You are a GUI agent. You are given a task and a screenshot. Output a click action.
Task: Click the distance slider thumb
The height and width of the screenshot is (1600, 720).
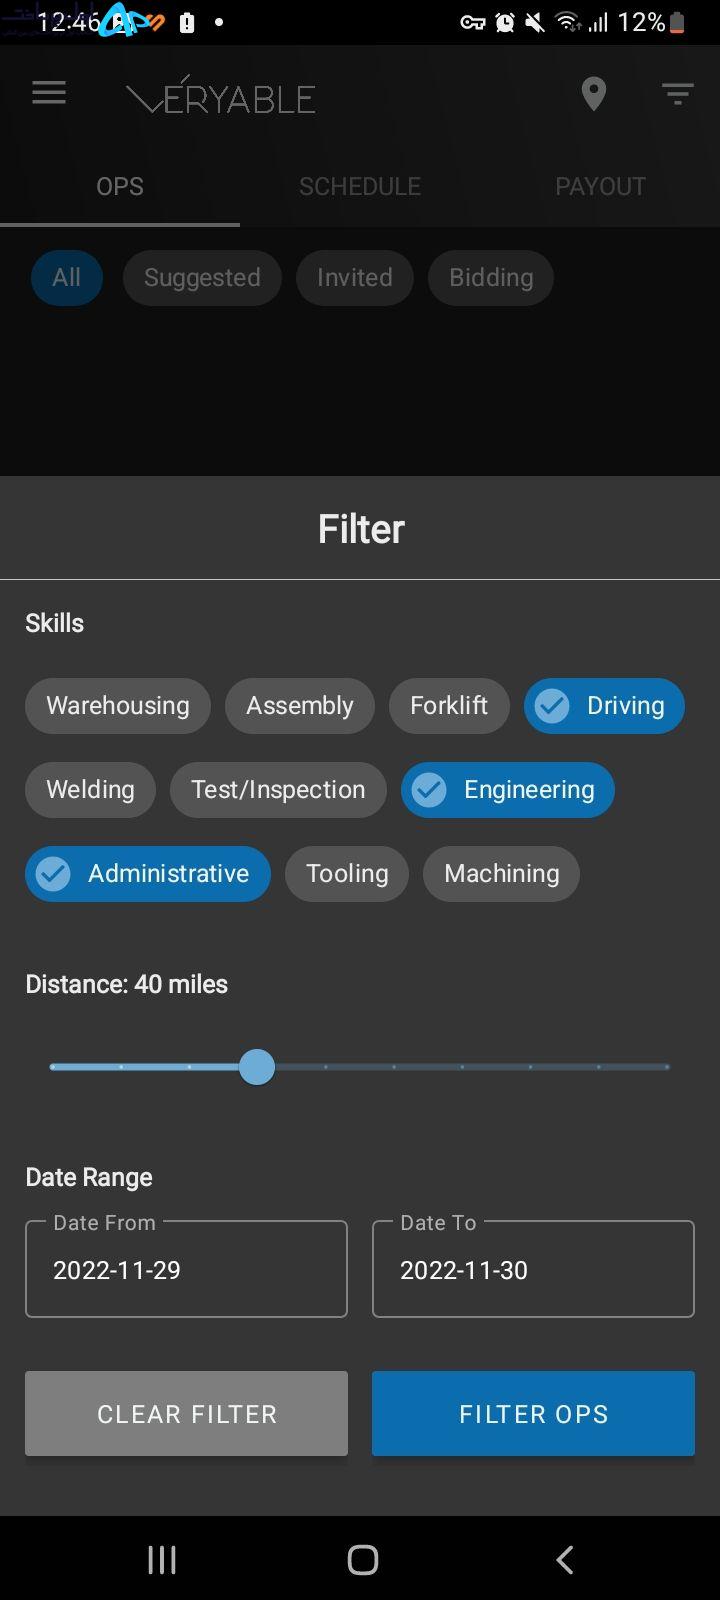tap(257, 1067)
